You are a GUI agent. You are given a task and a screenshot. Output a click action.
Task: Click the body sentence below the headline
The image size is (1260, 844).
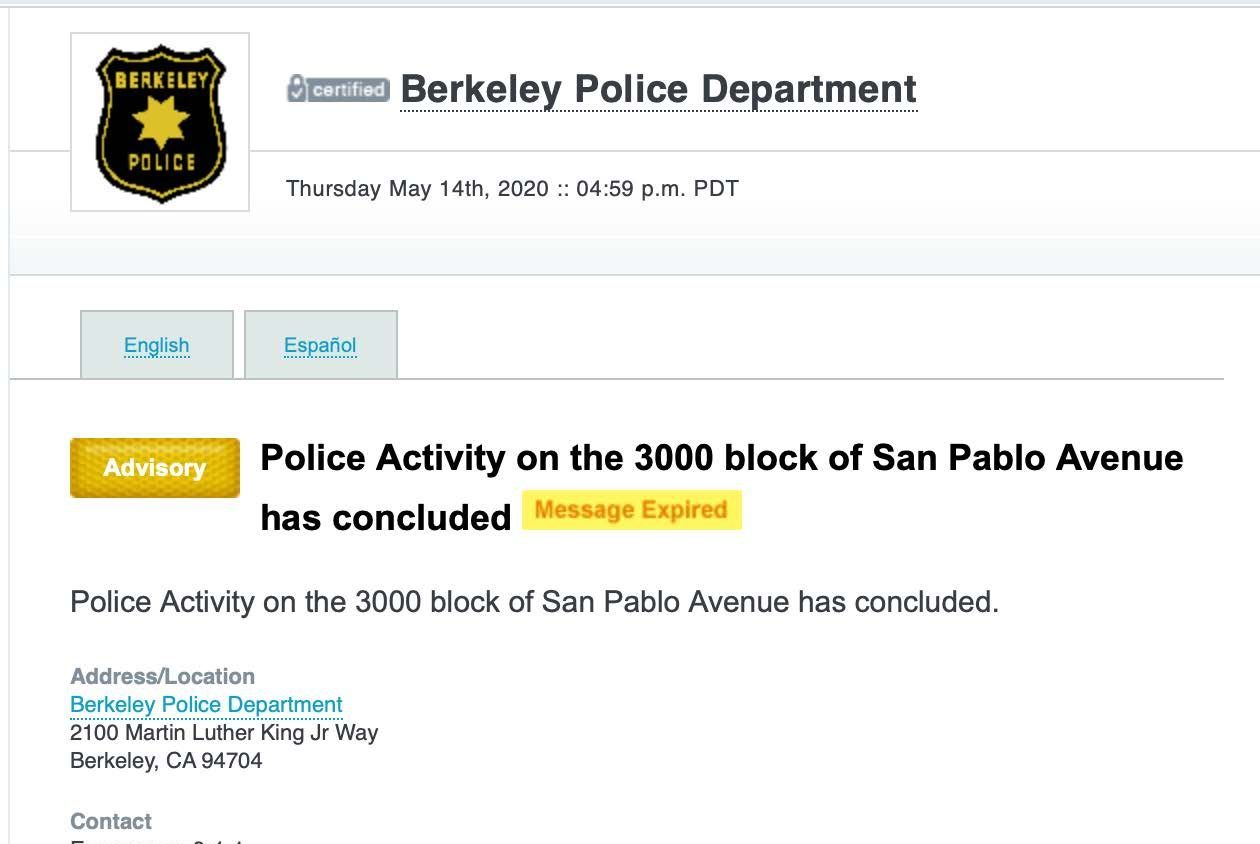click(x=534, y=602)
